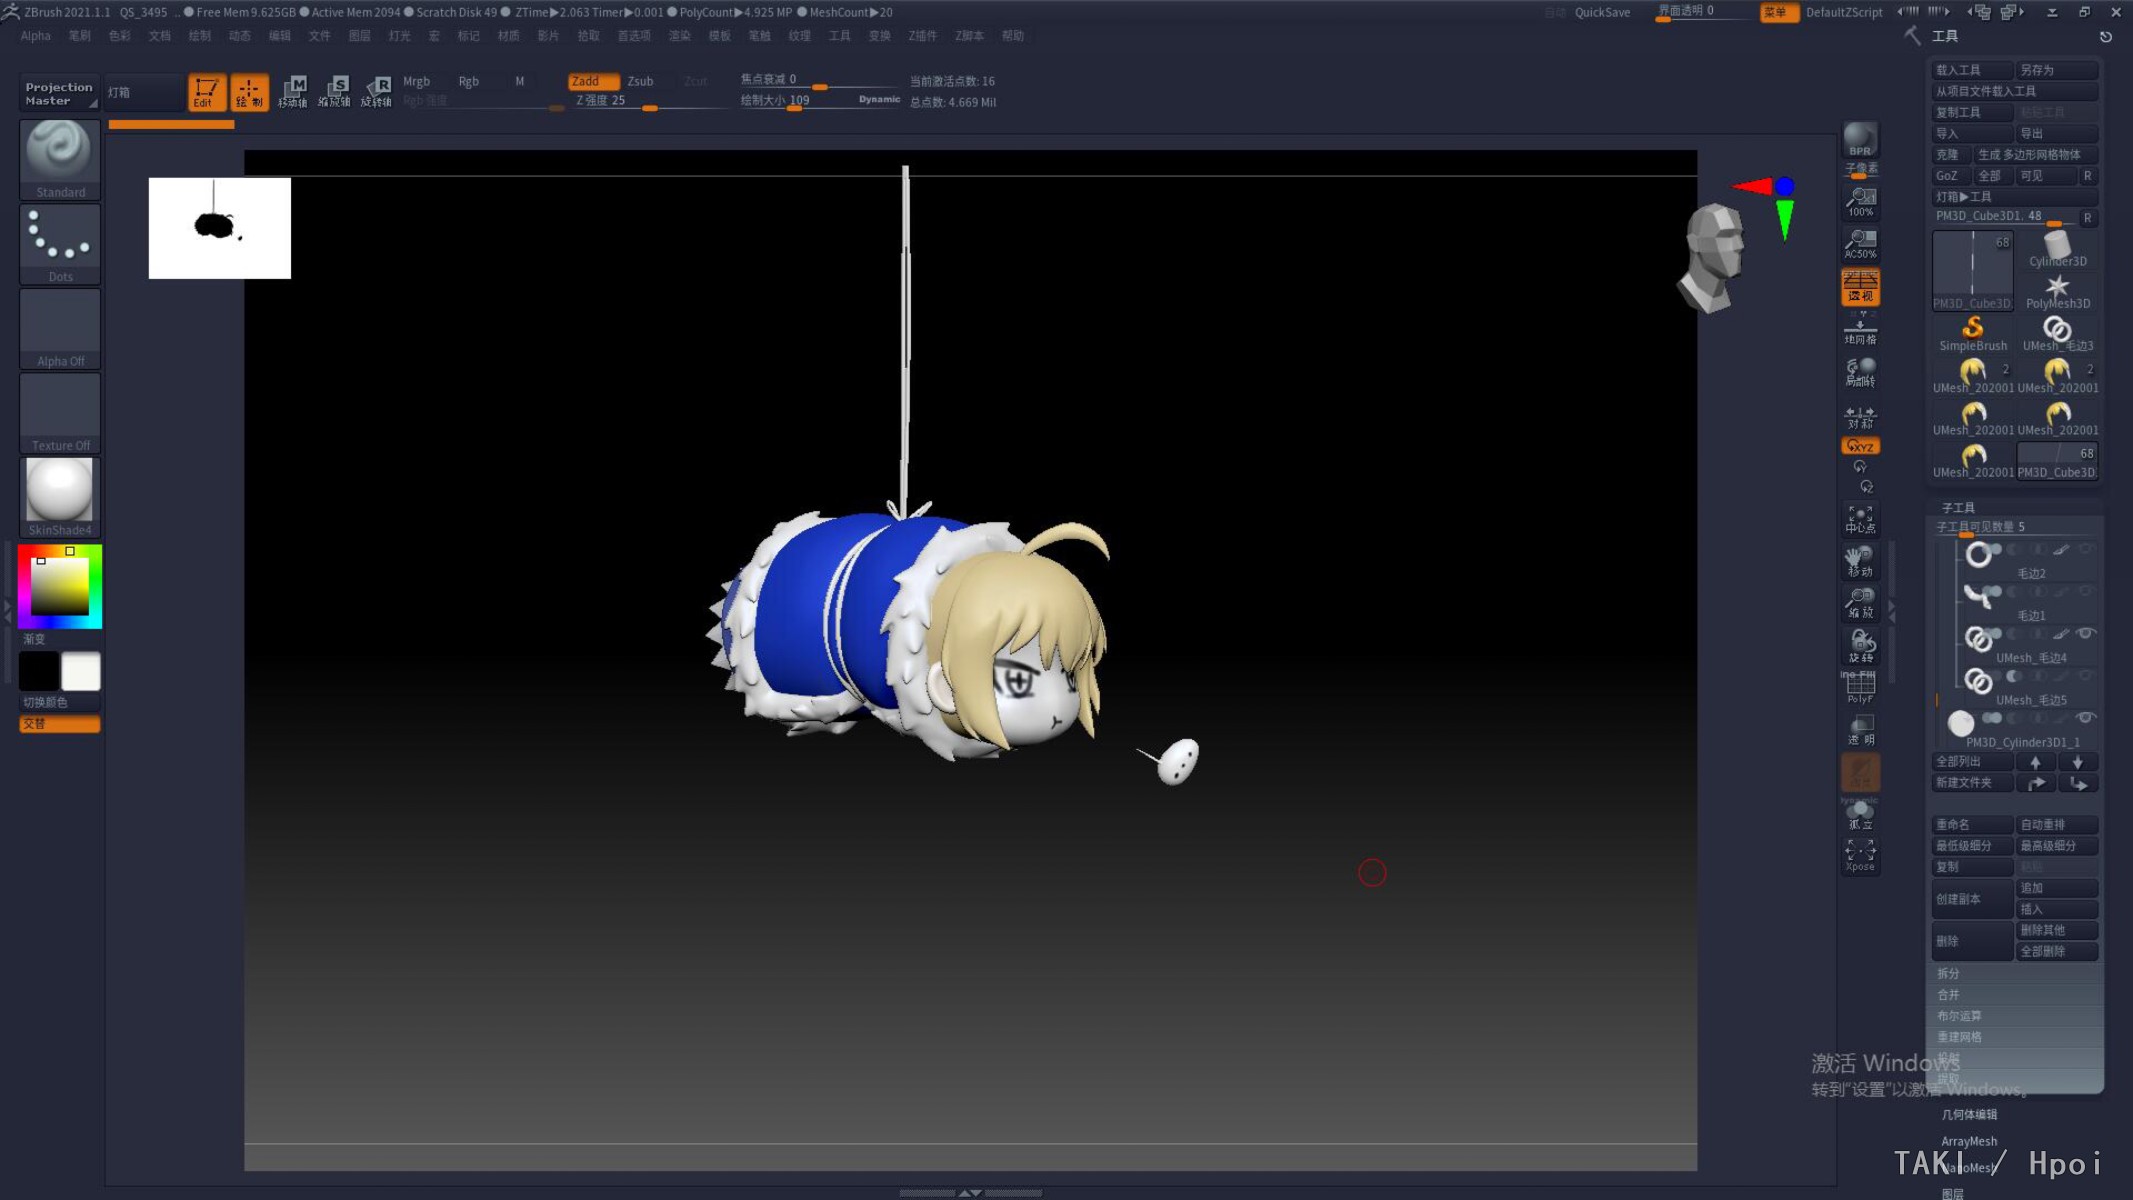Select the 缩放轴 Scale gizmo tool
Viewport: 2133px width, 1200px height.
click(334, 92)
